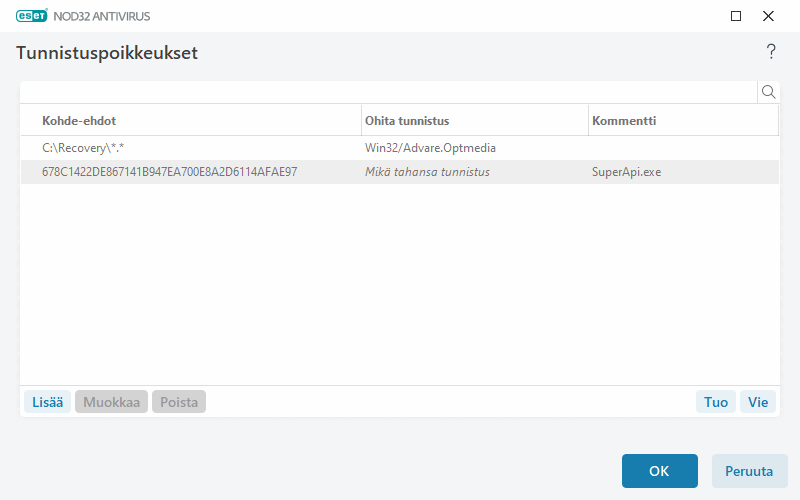This screenshot has height=500, width=800.
Task: Click the Muokkaa button
Action: (111, 402)
